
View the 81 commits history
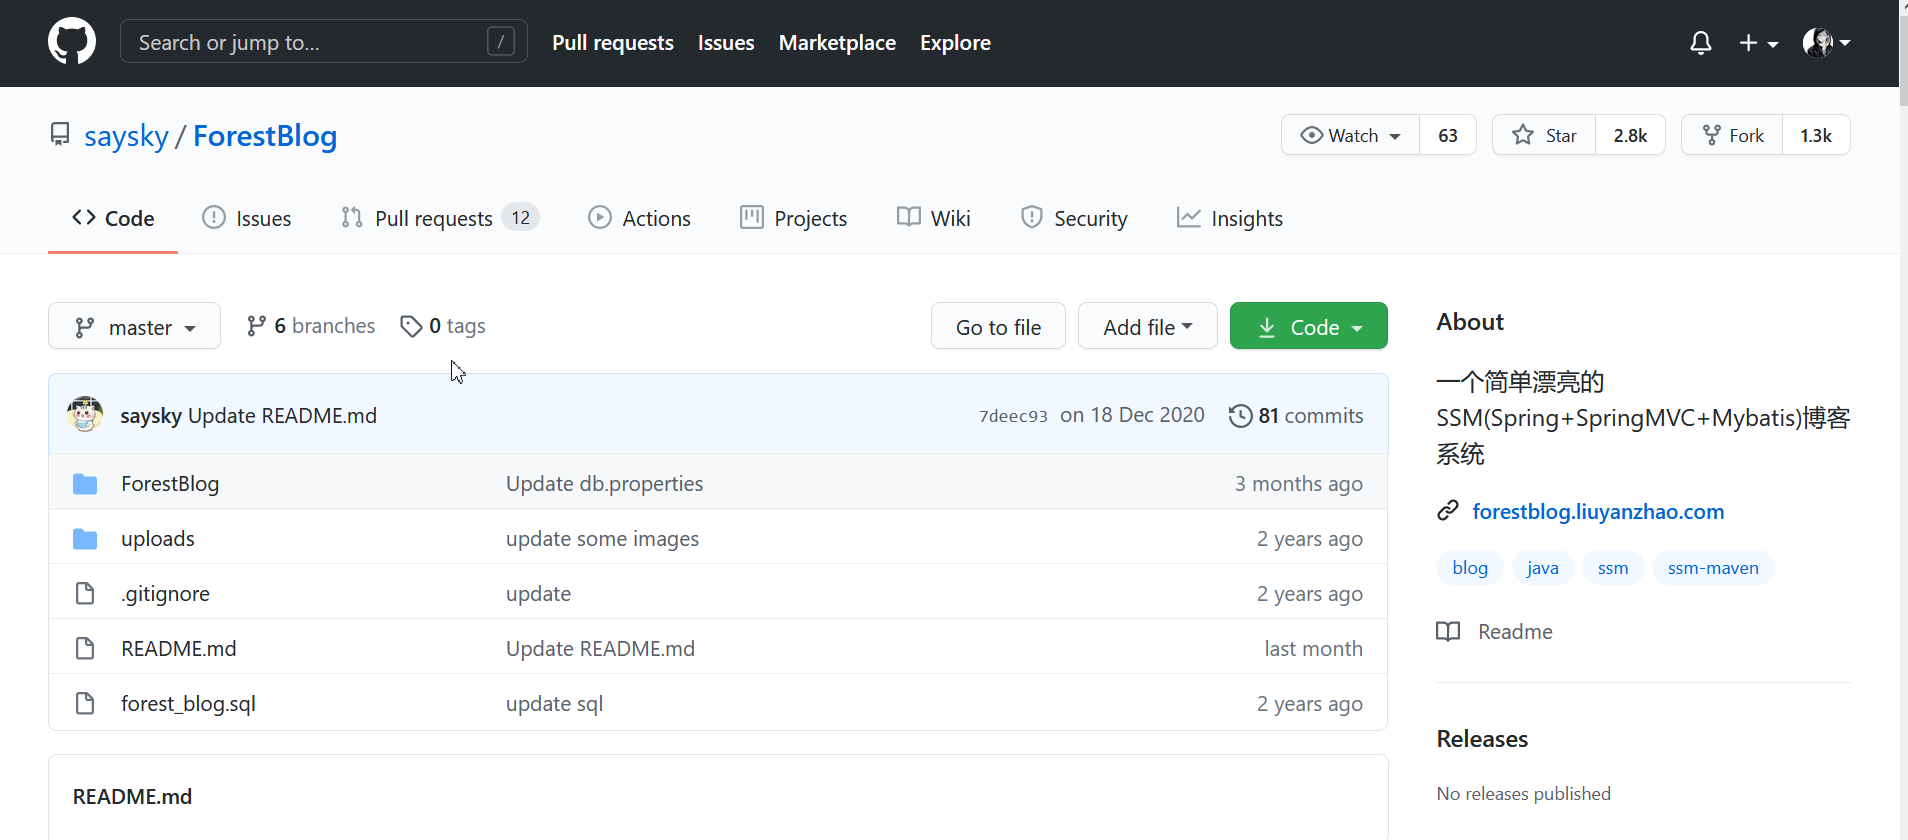tap(1296, 415)
